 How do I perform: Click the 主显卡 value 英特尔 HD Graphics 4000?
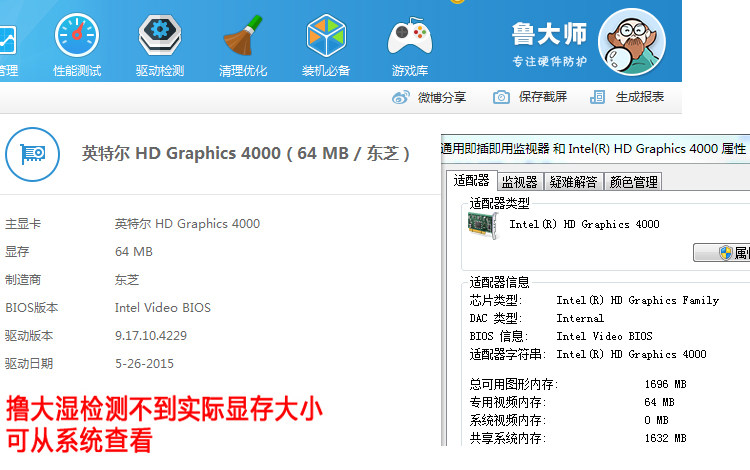187,224
